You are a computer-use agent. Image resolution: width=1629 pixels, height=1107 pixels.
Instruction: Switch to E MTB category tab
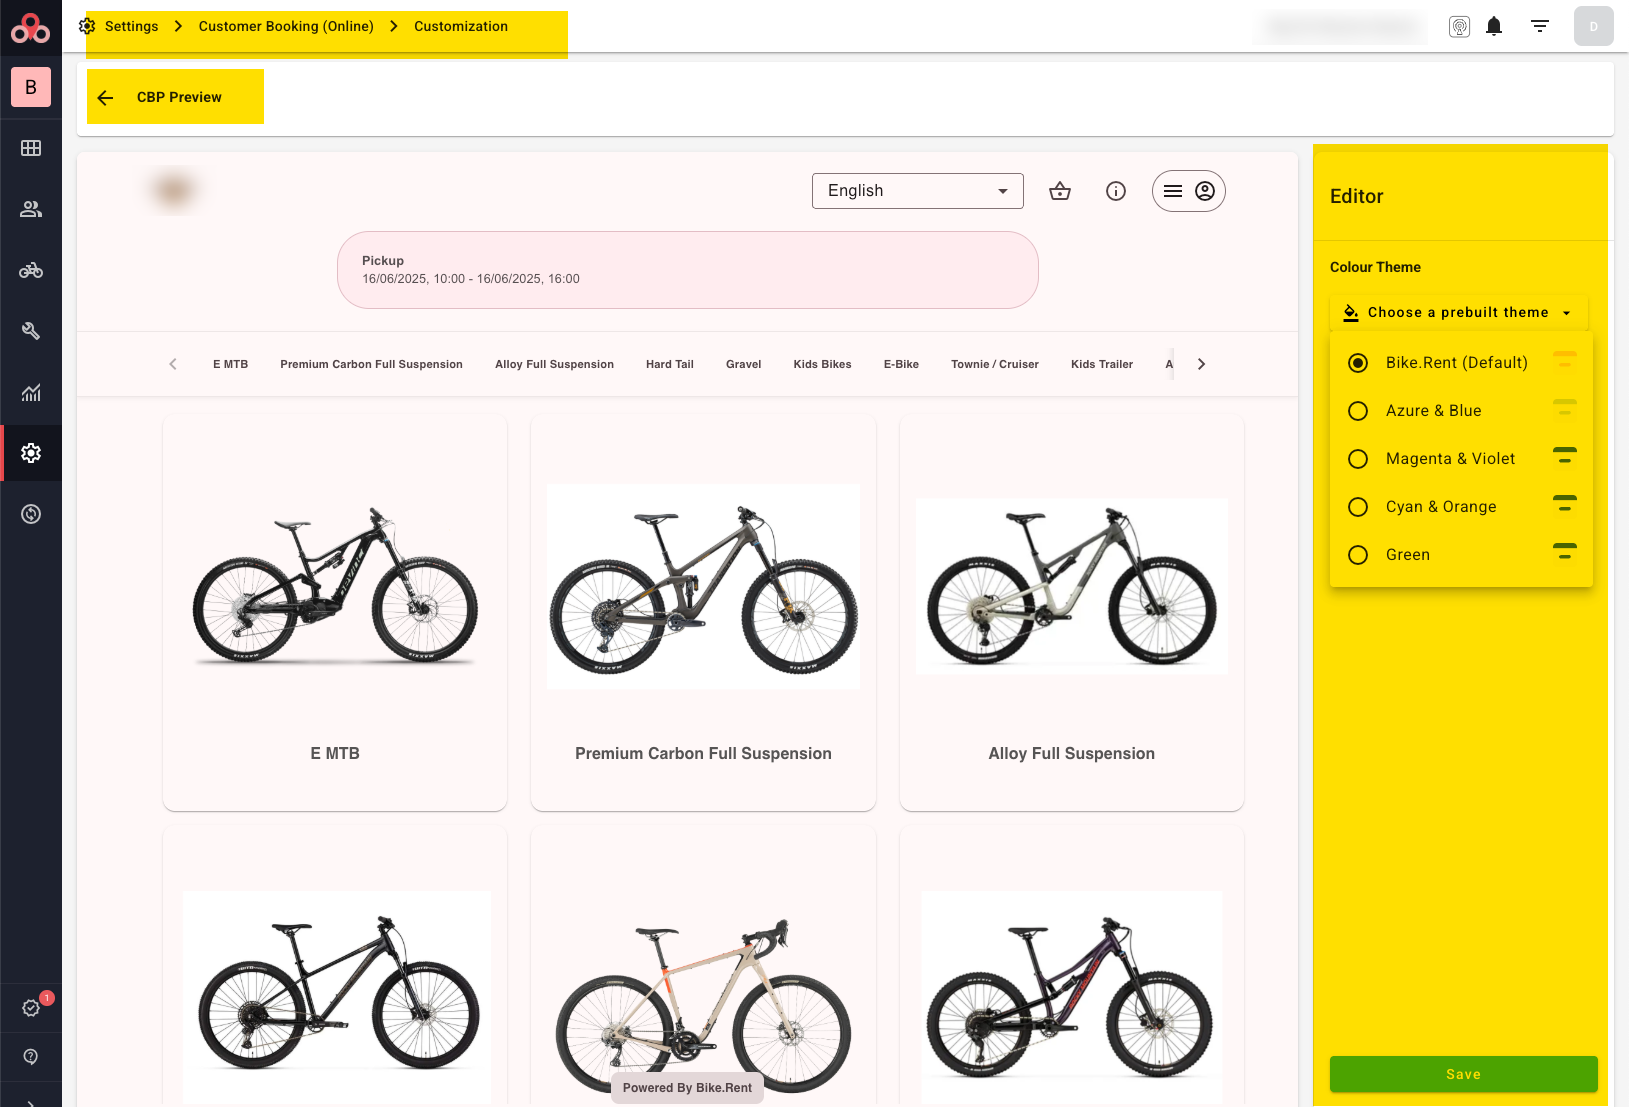[230, 364]
